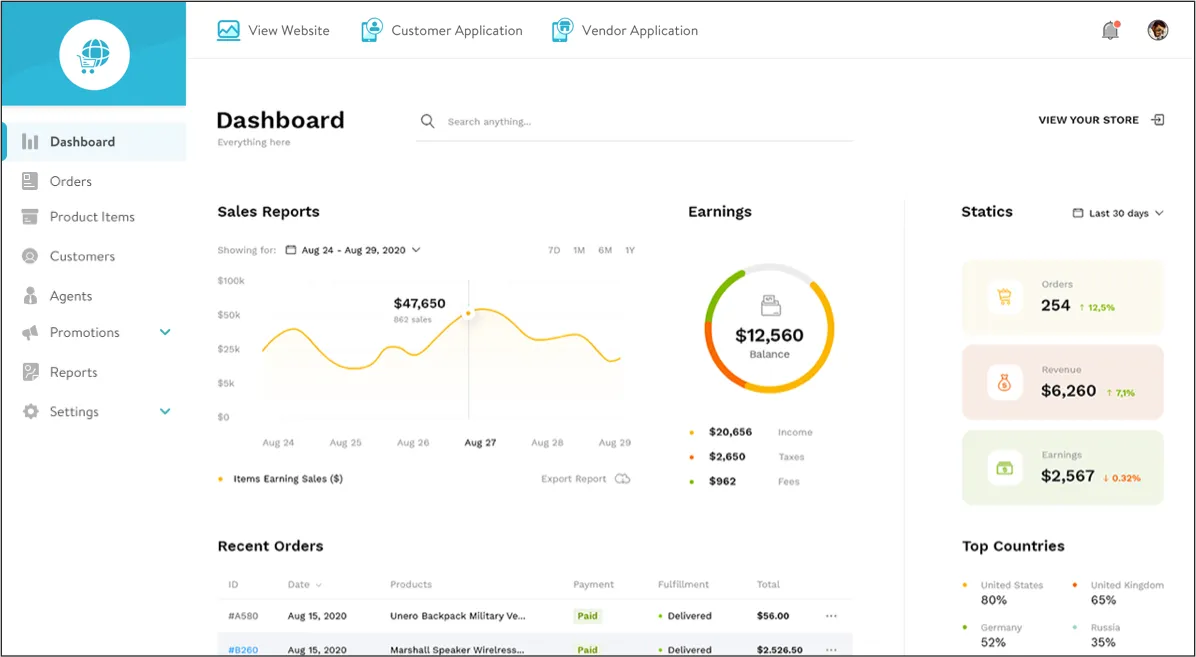Open the user profile avatar
This screenshot has width=1196, height=657.
[x=1158, y=30]
